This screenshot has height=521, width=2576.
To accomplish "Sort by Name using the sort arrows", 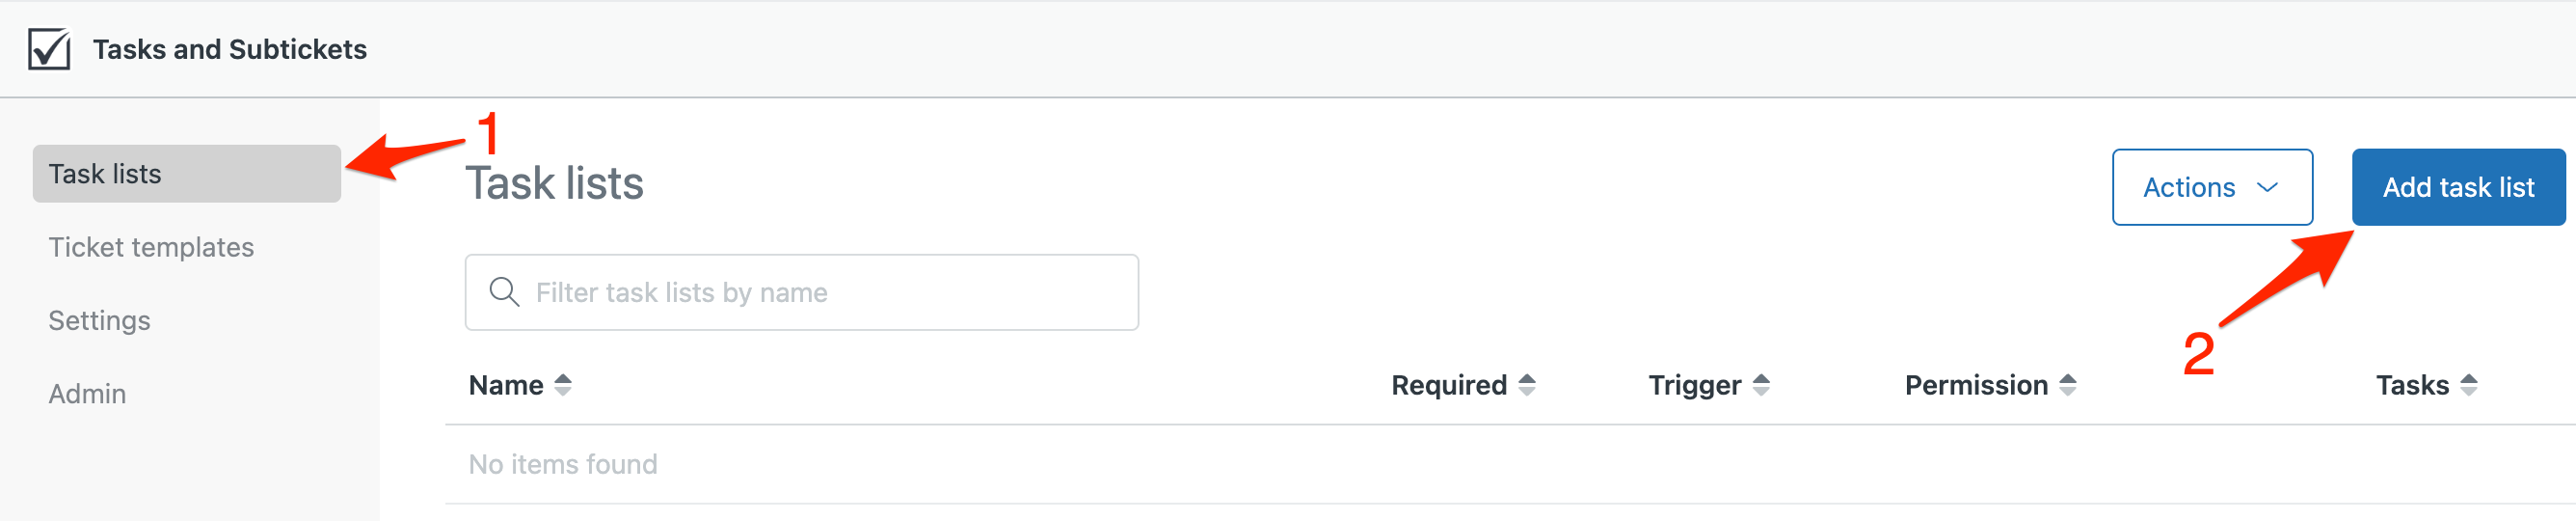I will coord(563,385).
